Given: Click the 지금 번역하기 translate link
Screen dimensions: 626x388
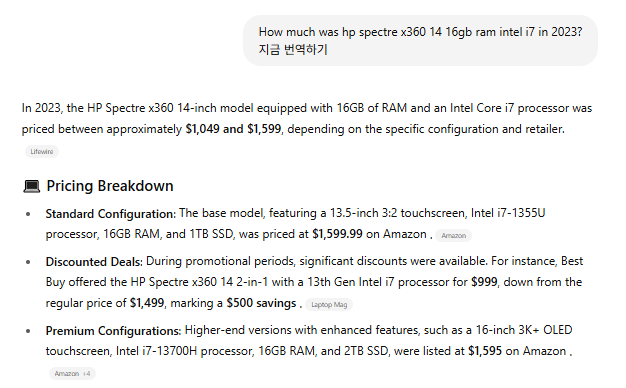Looking at the screenshot, I should 293,49.
